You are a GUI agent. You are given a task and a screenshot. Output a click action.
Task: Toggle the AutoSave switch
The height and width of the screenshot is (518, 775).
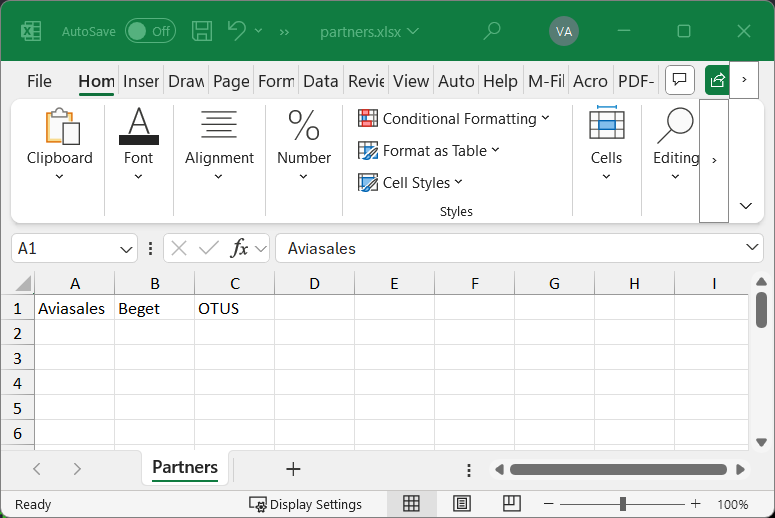(150, 32)
